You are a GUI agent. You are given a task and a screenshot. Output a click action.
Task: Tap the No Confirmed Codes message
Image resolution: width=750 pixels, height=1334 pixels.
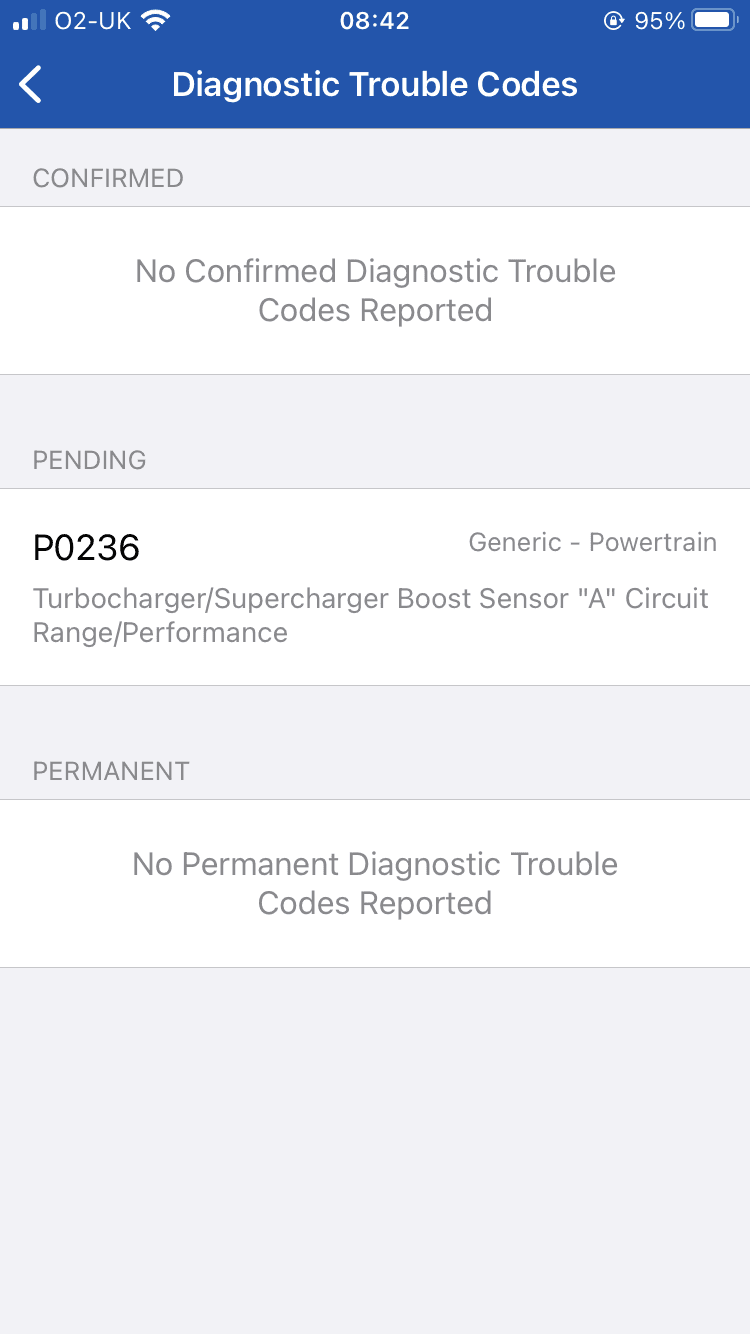point(375,290)
